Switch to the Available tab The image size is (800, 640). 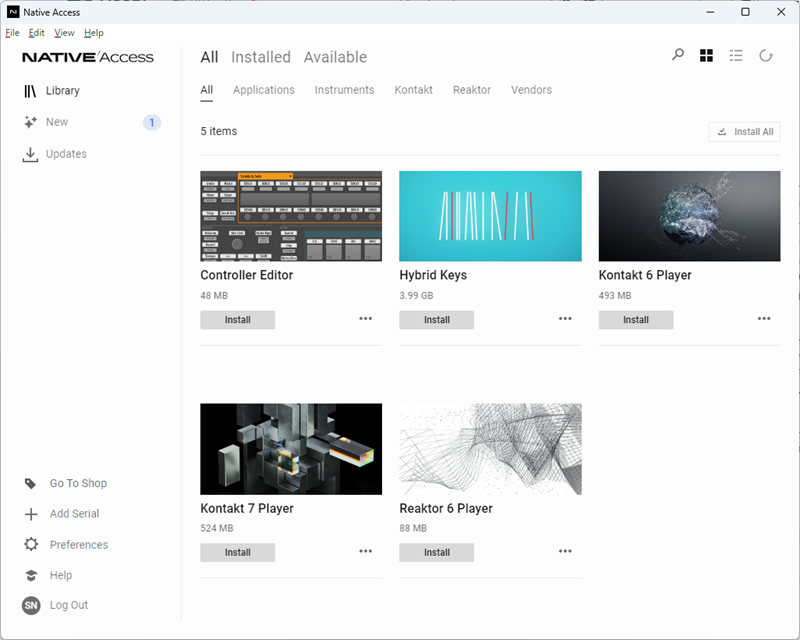point(335,57)
